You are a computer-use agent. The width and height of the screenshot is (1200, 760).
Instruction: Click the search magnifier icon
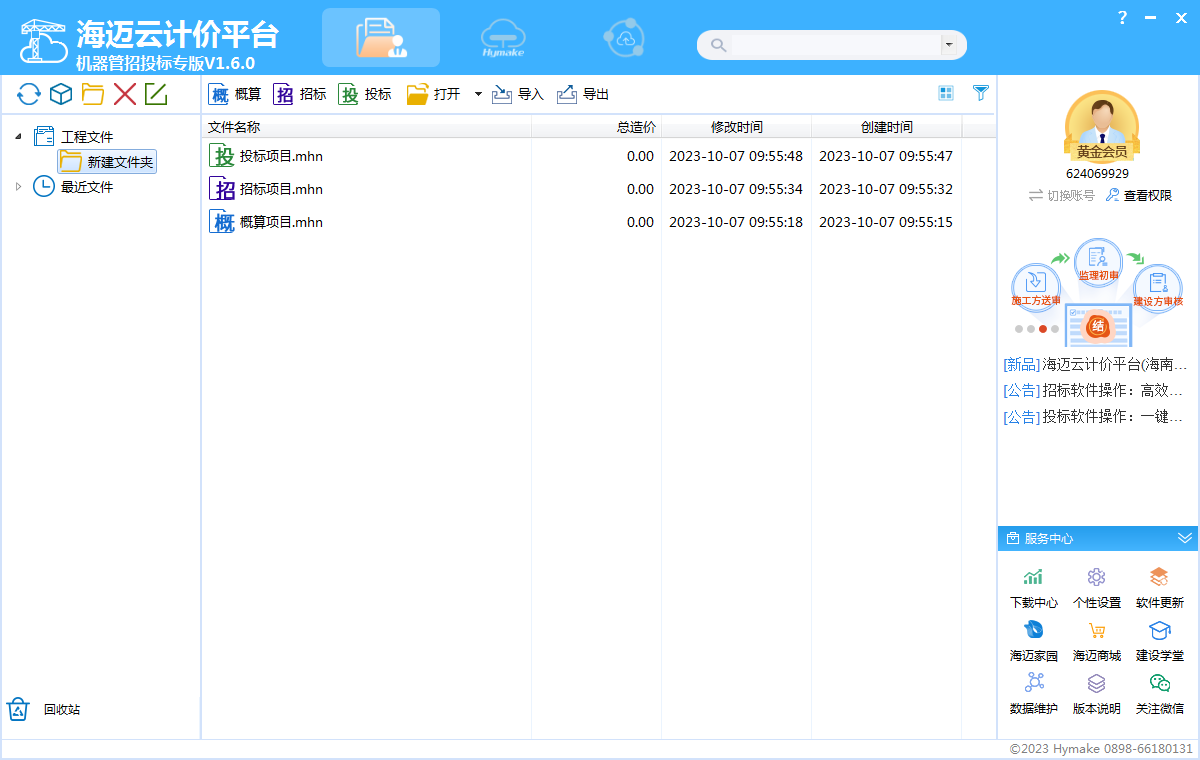(718, 45)
